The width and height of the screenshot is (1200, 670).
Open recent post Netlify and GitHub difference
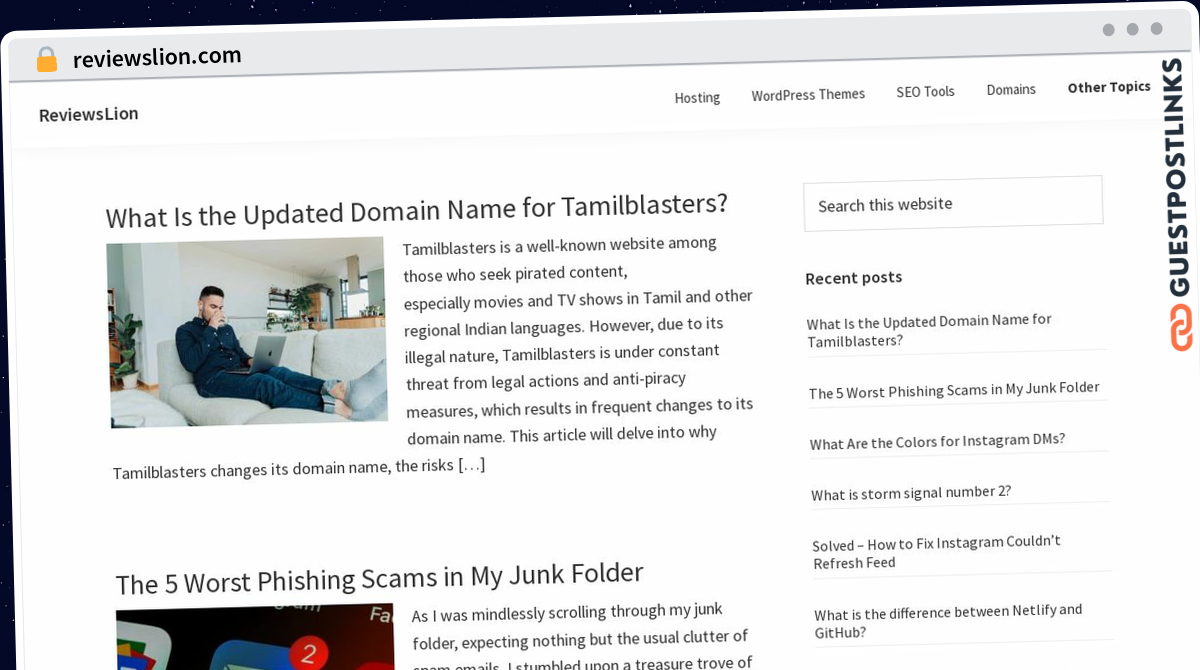tap(948, 621)
